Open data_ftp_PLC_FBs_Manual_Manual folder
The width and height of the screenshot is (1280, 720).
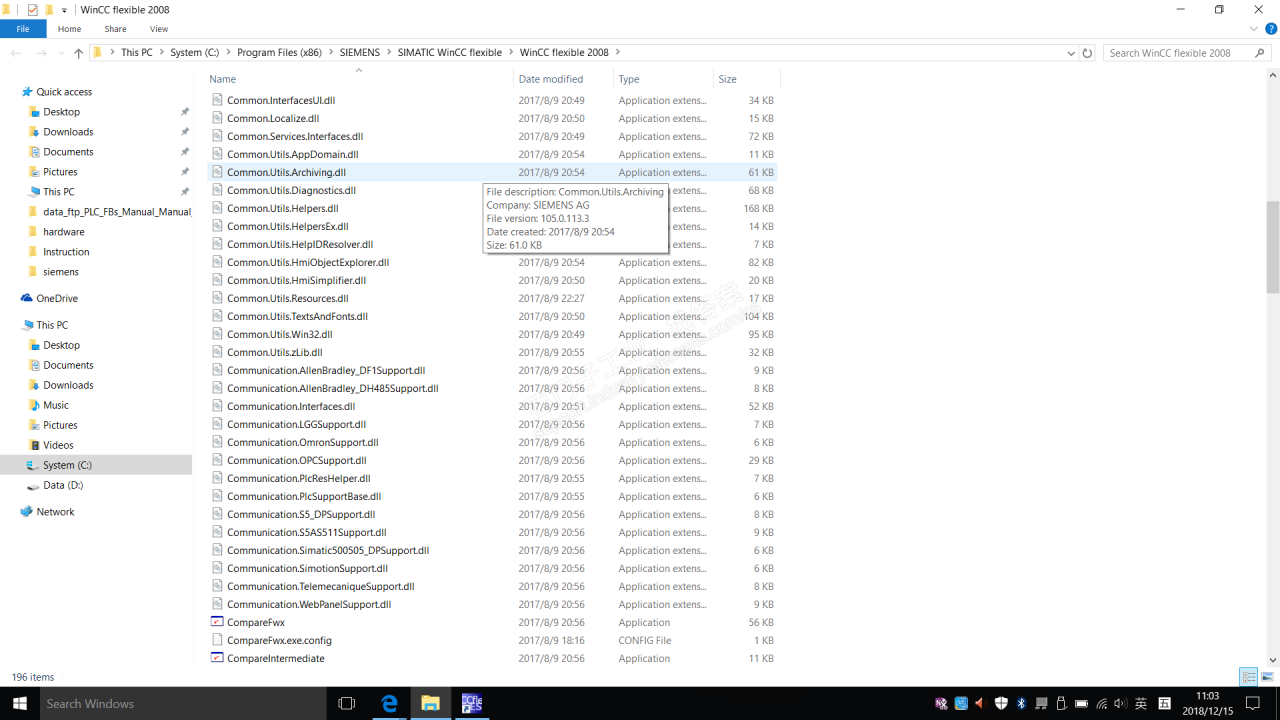pyautogui.click(x=116, y=212)
